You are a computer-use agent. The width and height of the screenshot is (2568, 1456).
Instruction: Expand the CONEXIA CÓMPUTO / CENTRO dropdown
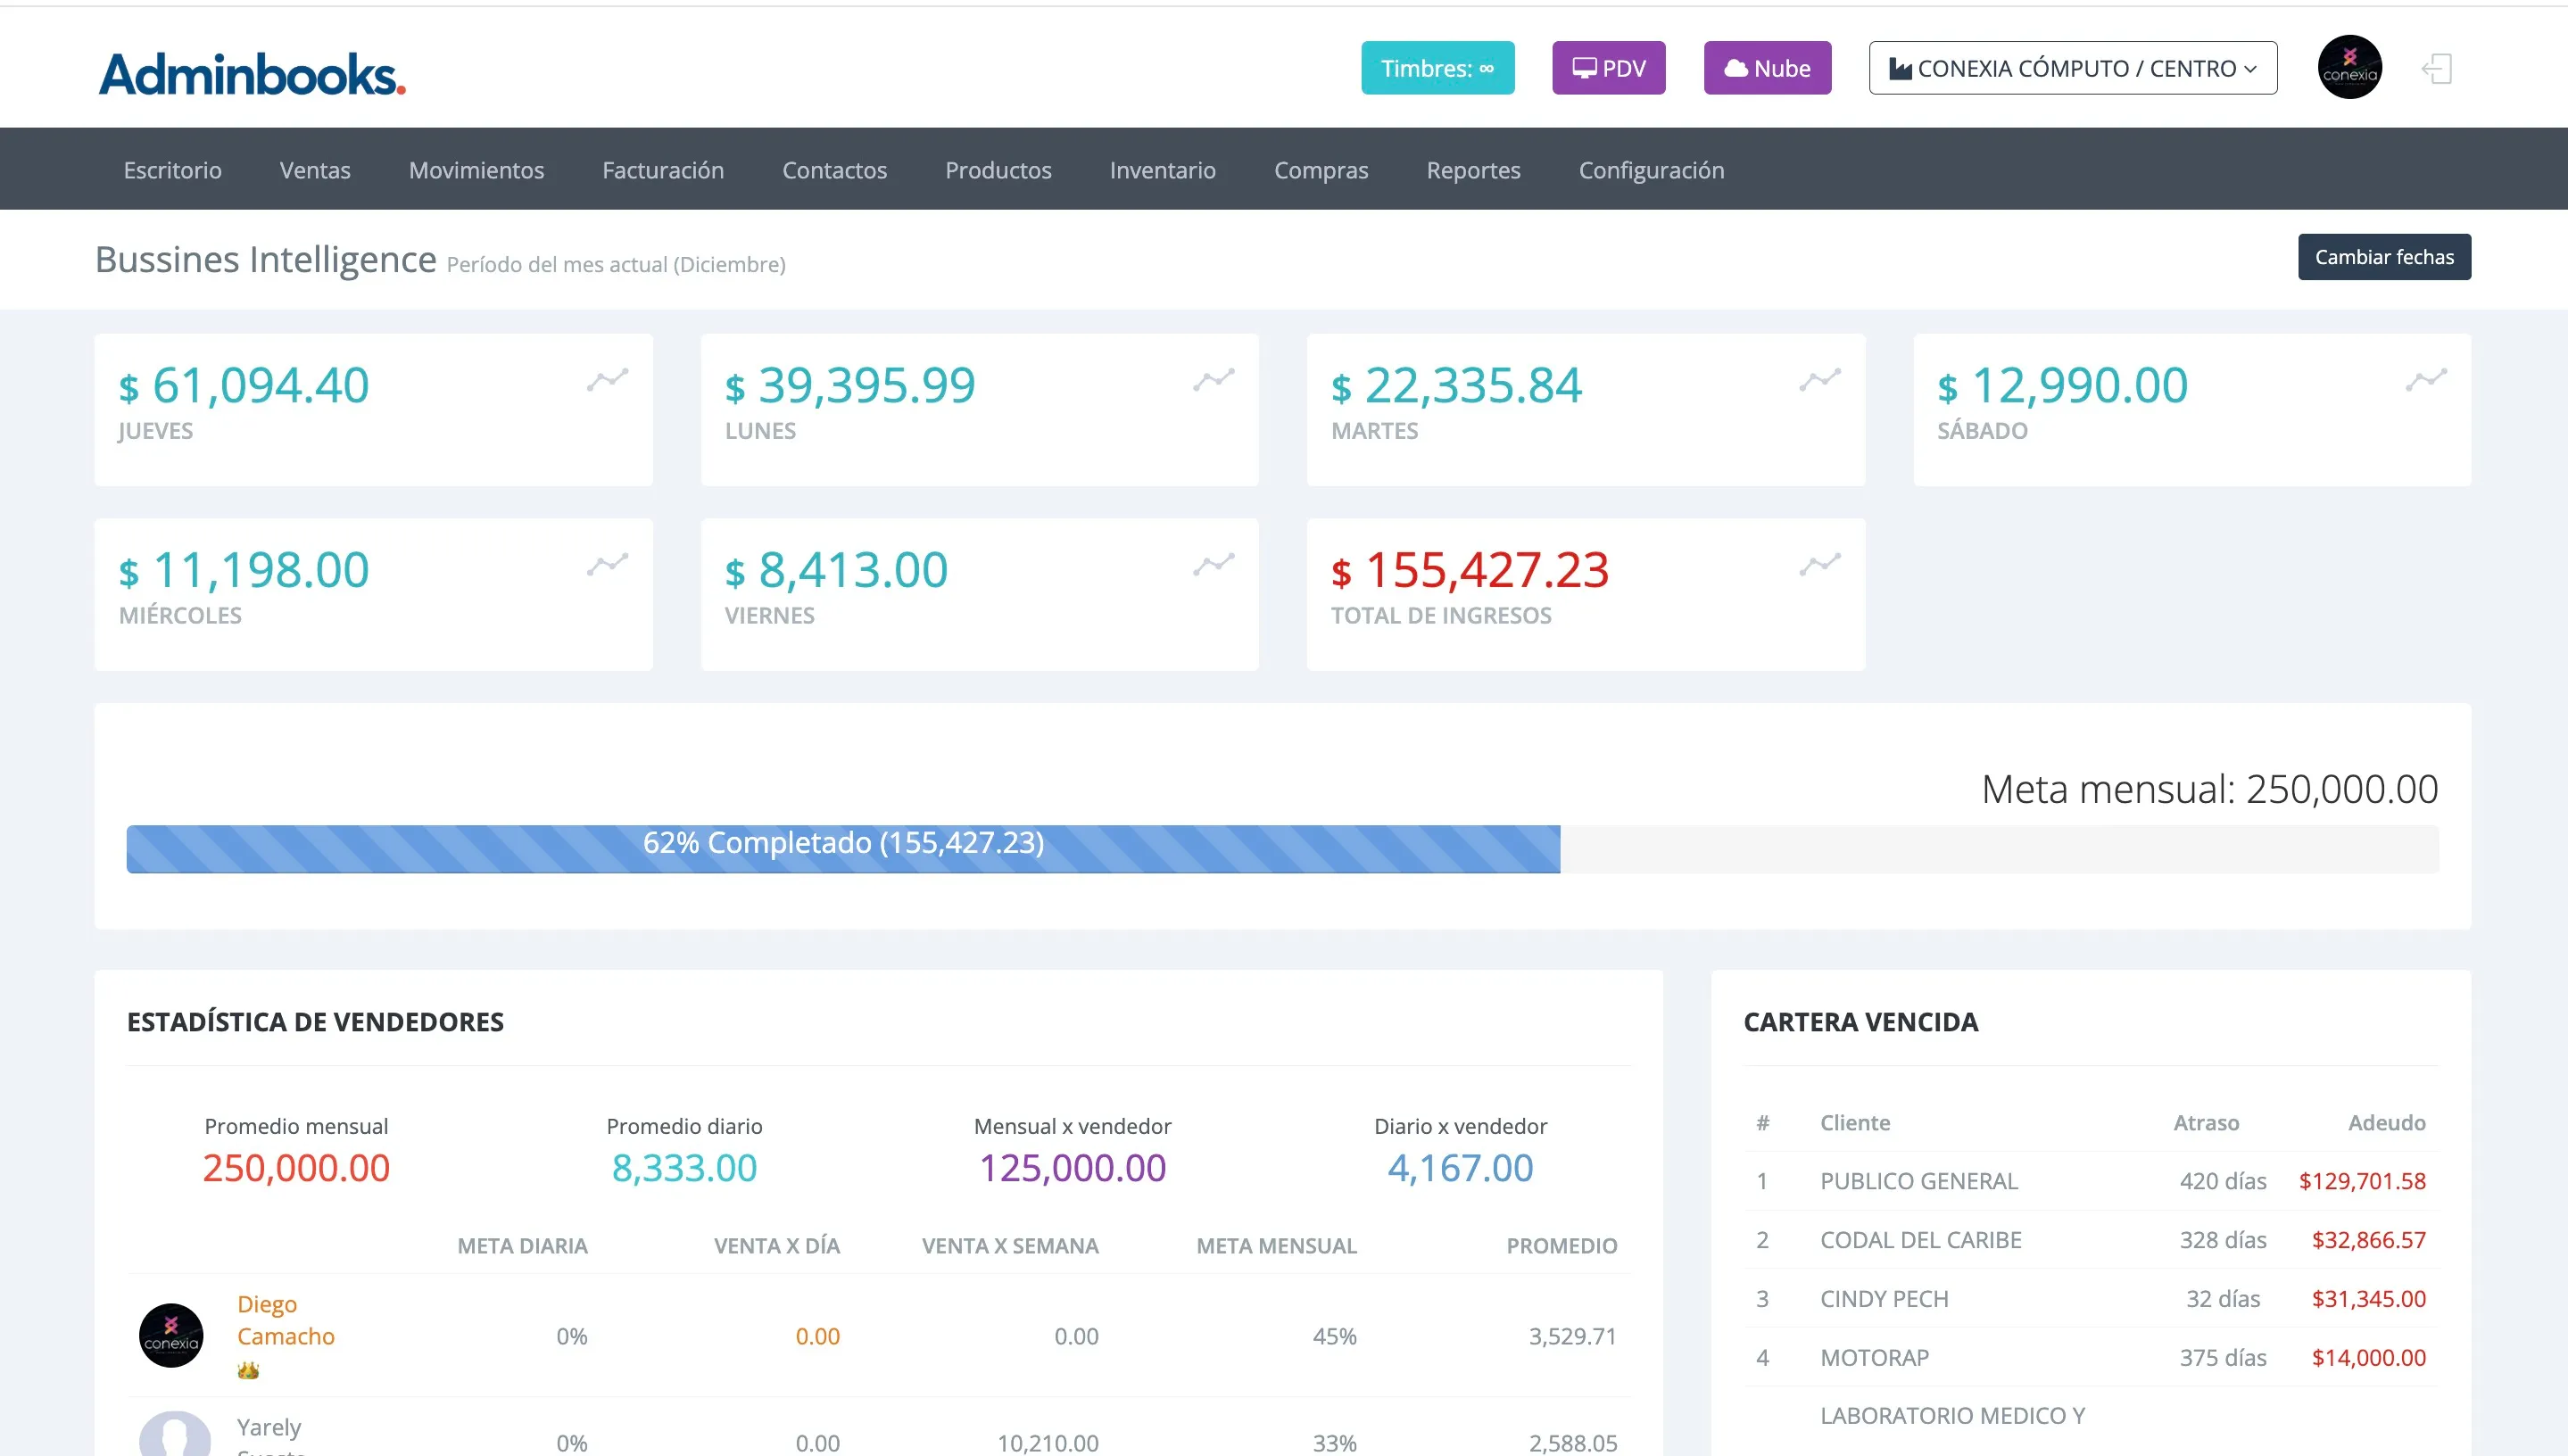coord(2072,68)
